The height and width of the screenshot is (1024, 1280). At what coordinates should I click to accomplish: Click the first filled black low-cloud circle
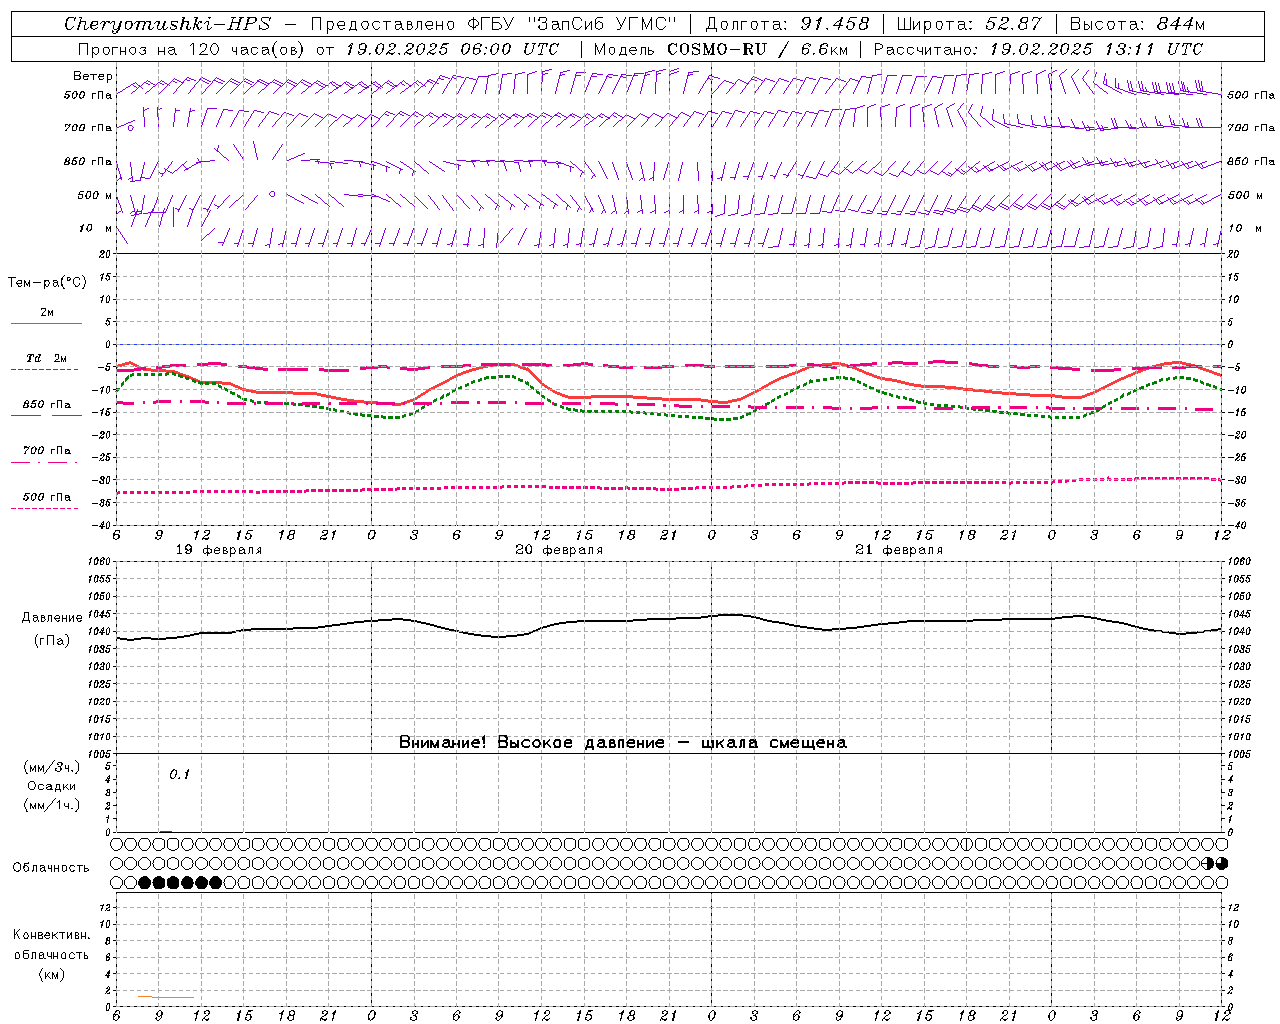click(145, 883)
